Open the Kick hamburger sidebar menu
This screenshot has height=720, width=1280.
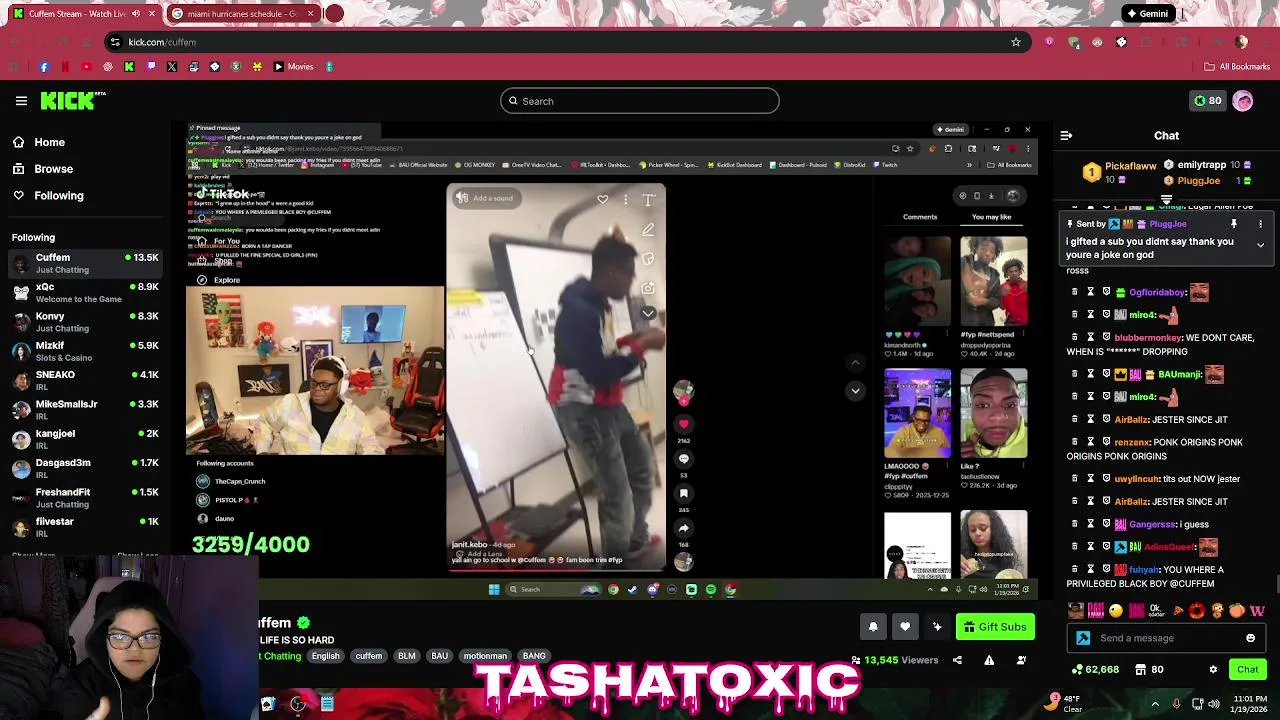tap(21, 101)
